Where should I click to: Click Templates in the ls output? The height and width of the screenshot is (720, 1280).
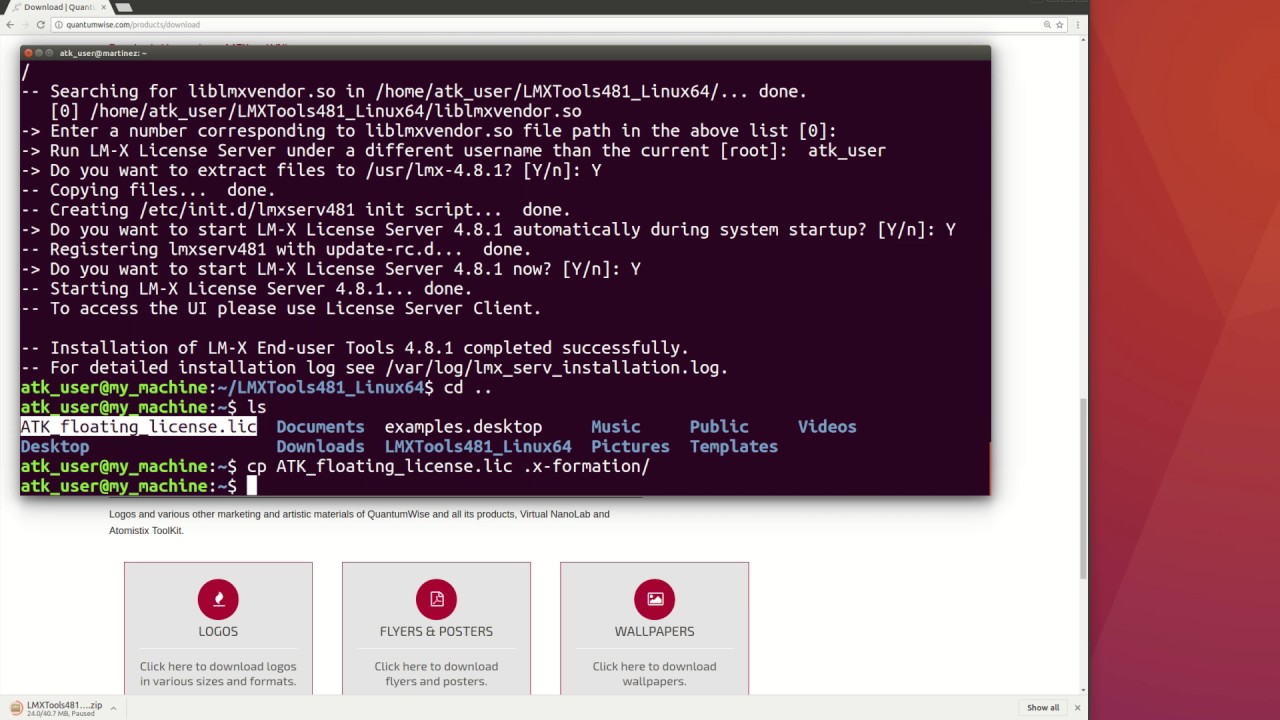tap(733, 447)
